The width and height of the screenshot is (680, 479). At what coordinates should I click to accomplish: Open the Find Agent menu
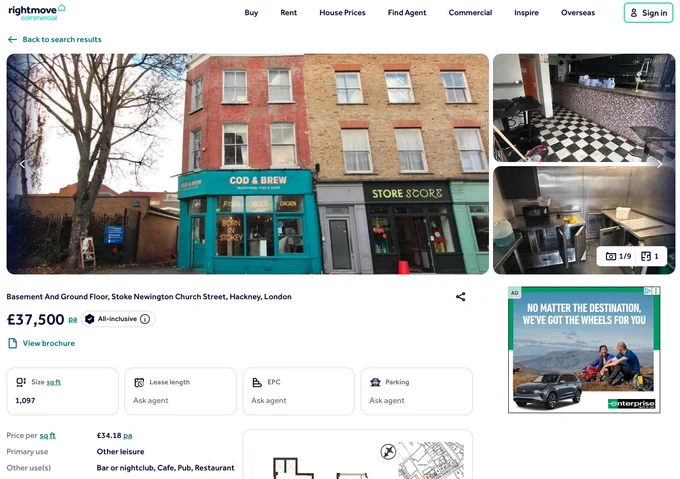407,13
